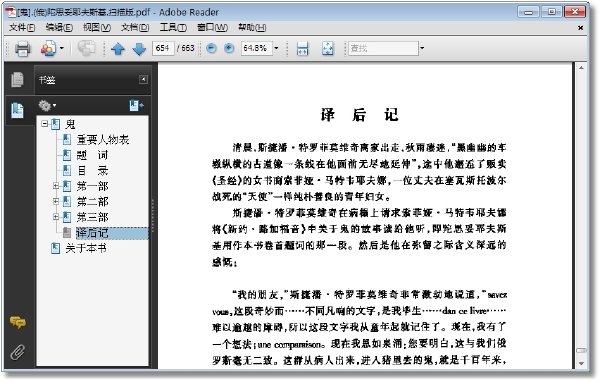Image resolution: width=600 pixels, height=382 pixels.
Task: Select the 第一部 bookmark
Action: click(92, 186)
